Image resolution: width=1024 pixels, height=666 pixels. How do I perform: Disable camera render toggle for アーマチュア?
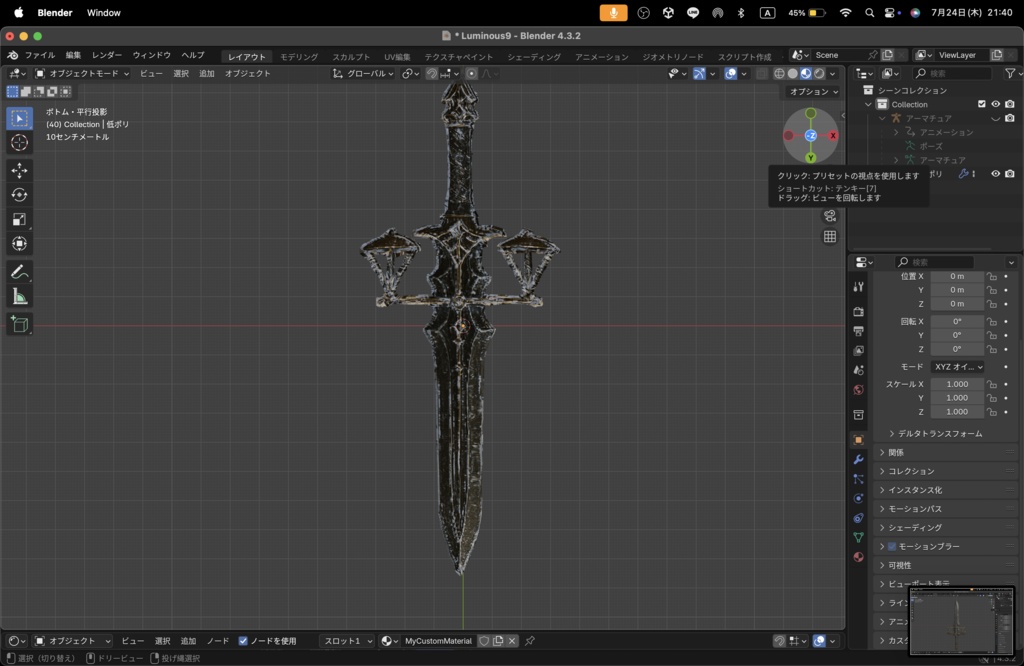click(x=1009, y=119)
